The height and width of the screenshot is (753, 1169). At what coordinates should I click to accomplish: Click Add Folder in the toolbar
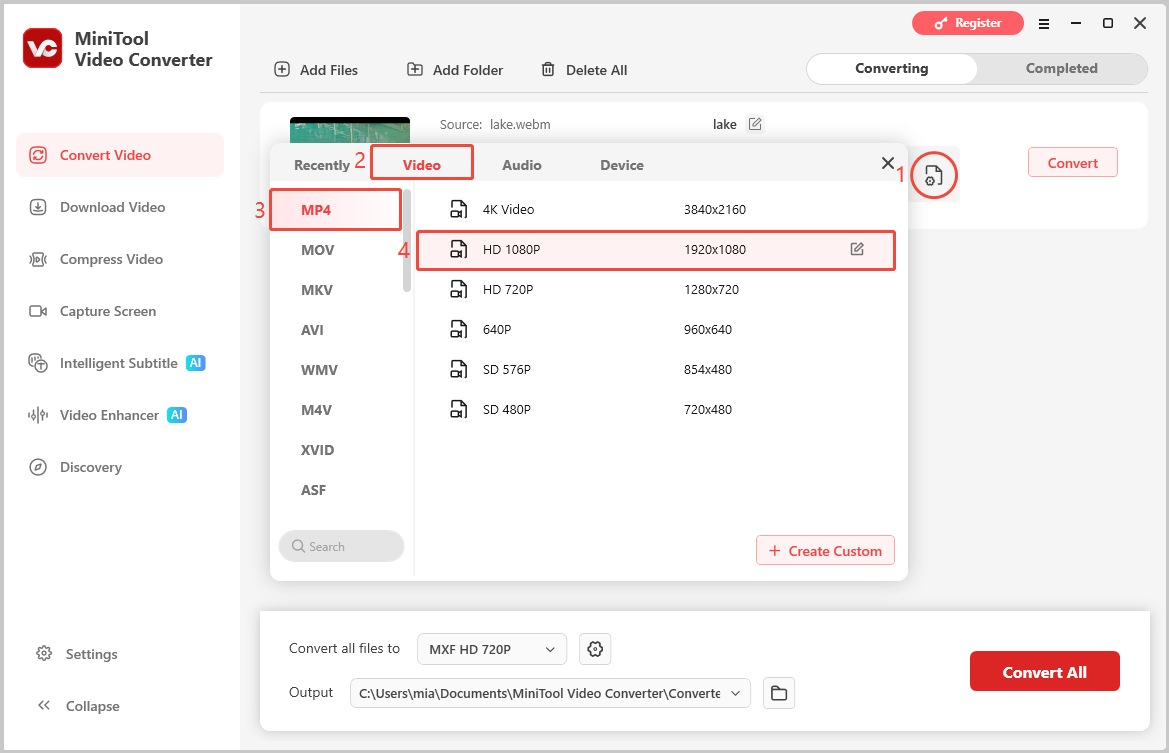(x=455, y=70)
